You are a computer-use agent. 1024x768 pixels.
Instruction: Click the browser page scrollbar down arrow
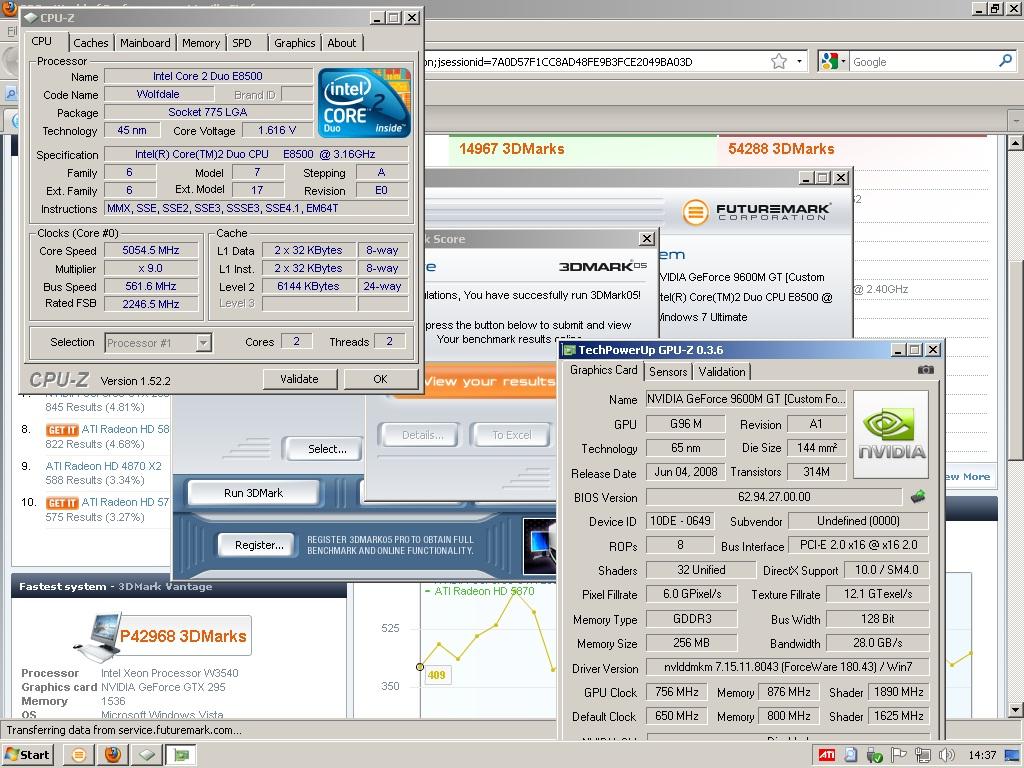pyautogui.click(x=1015, y=710)
